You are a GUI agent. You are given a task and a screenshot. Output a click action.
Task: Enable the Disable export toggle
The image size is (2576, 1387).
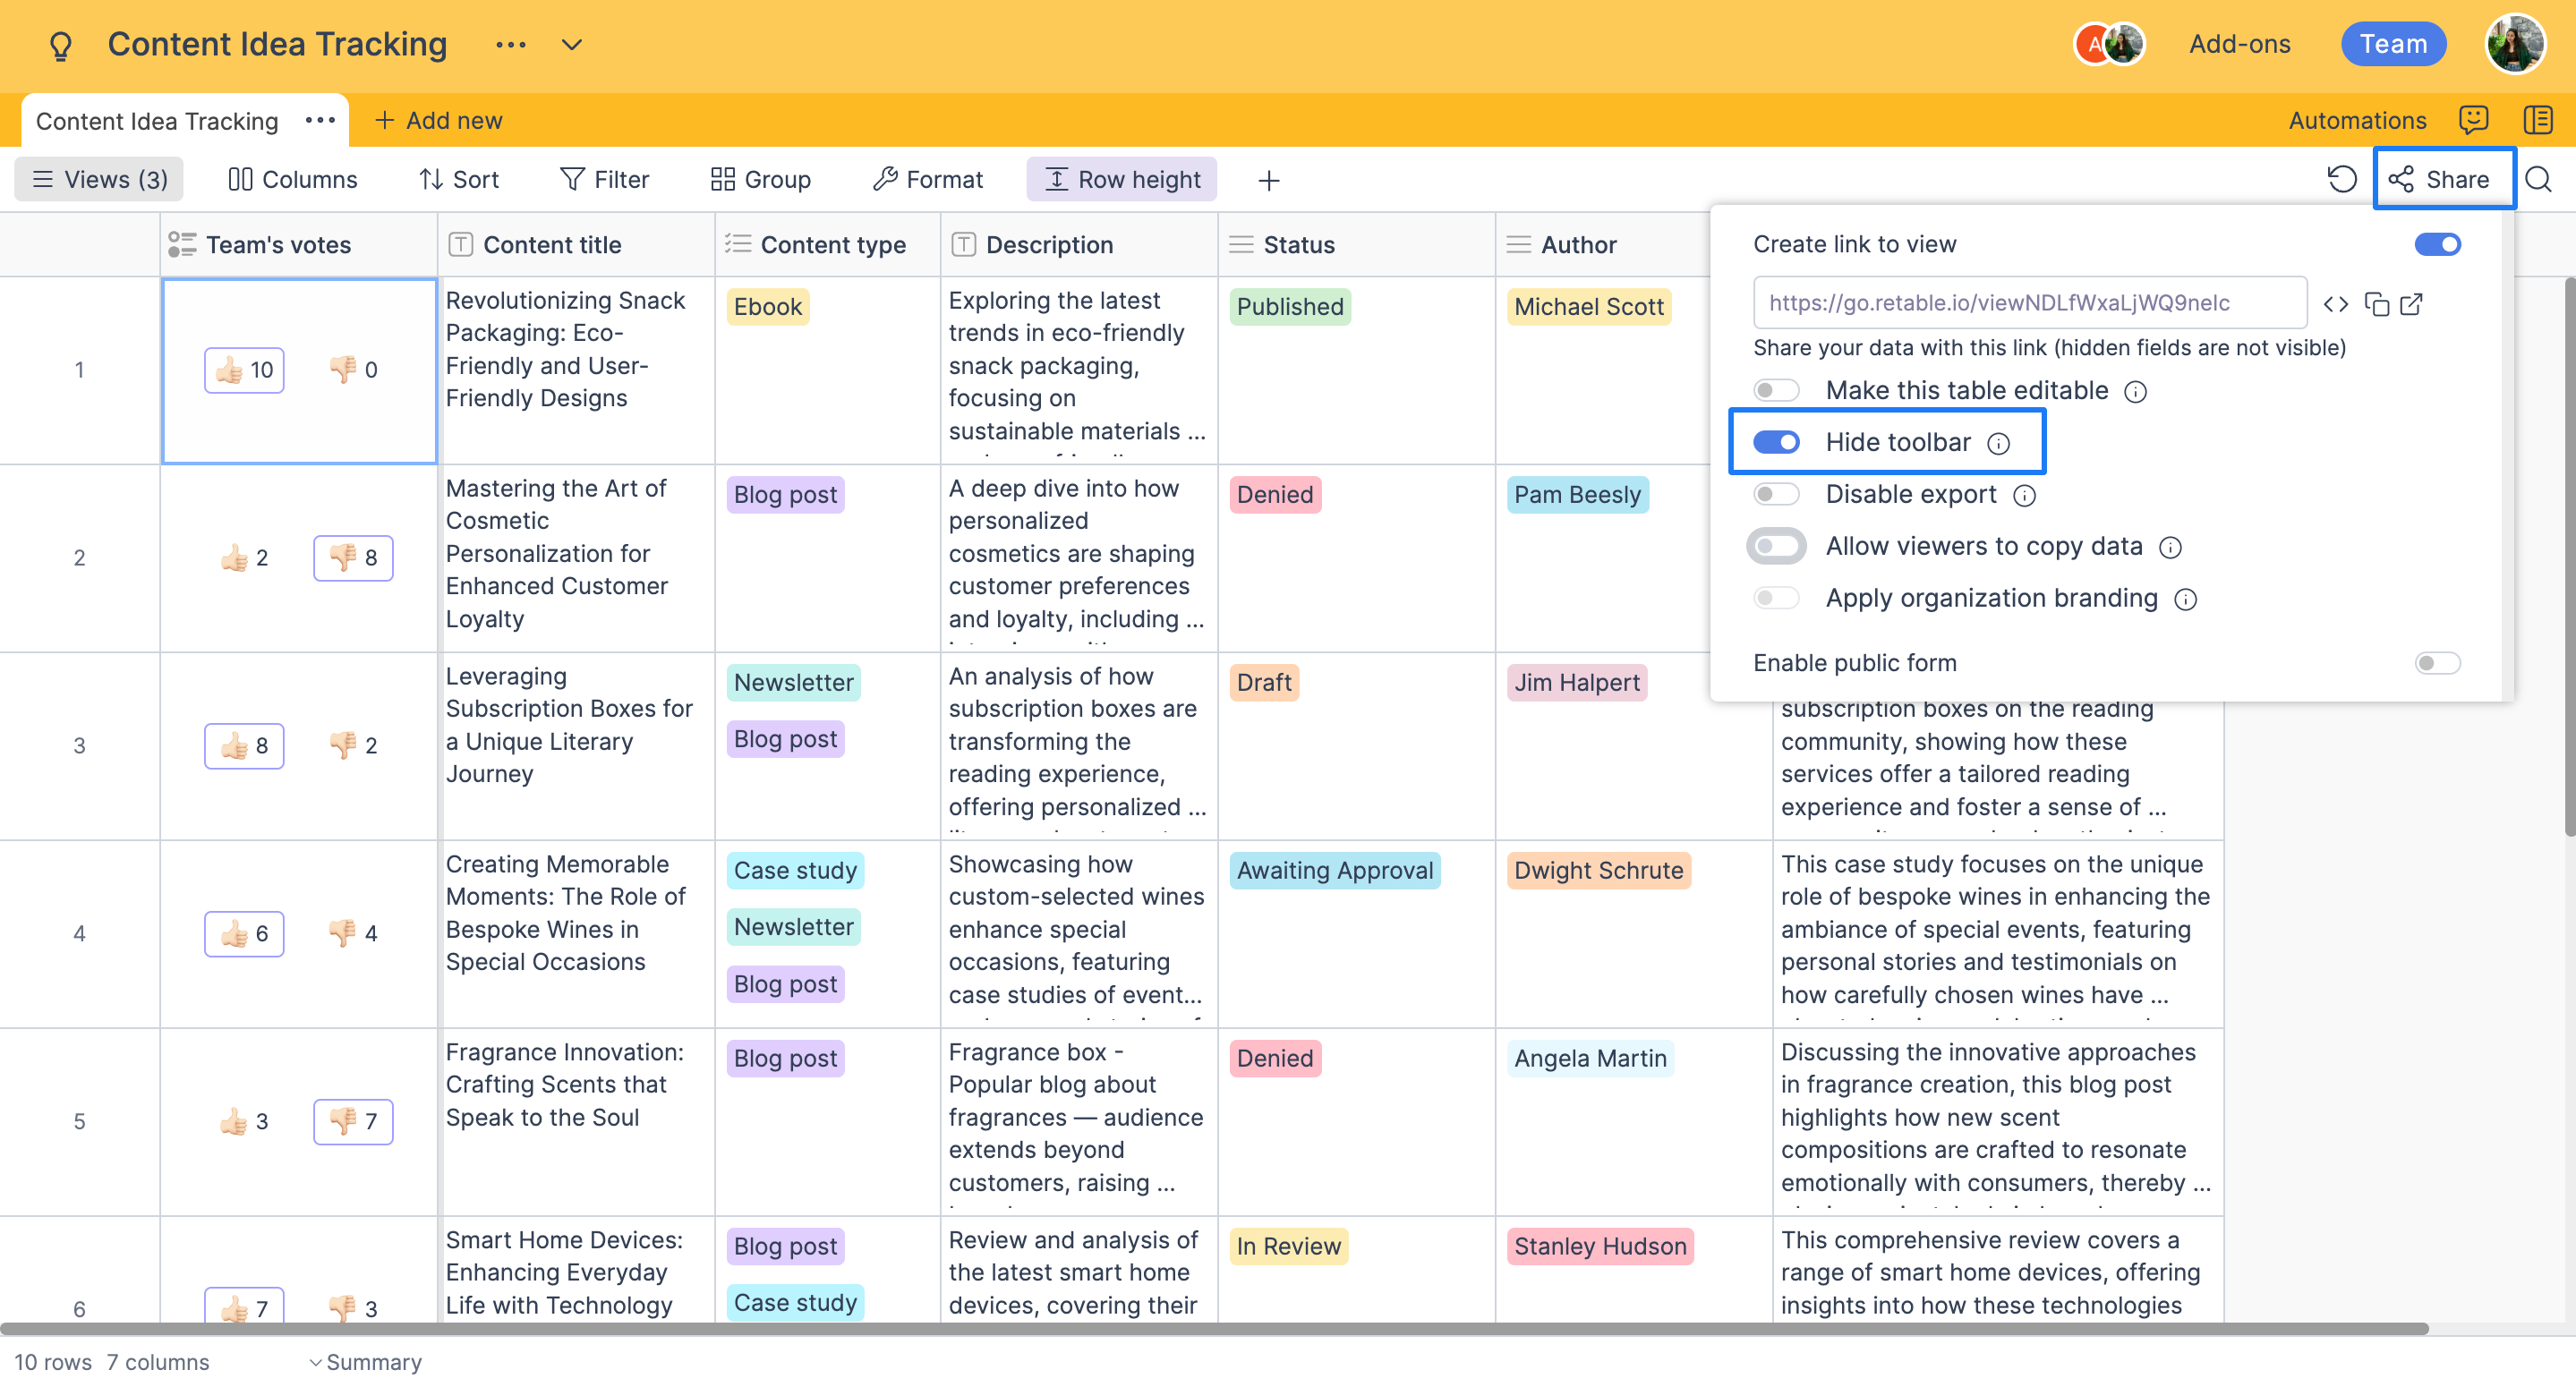[1775, 494]
